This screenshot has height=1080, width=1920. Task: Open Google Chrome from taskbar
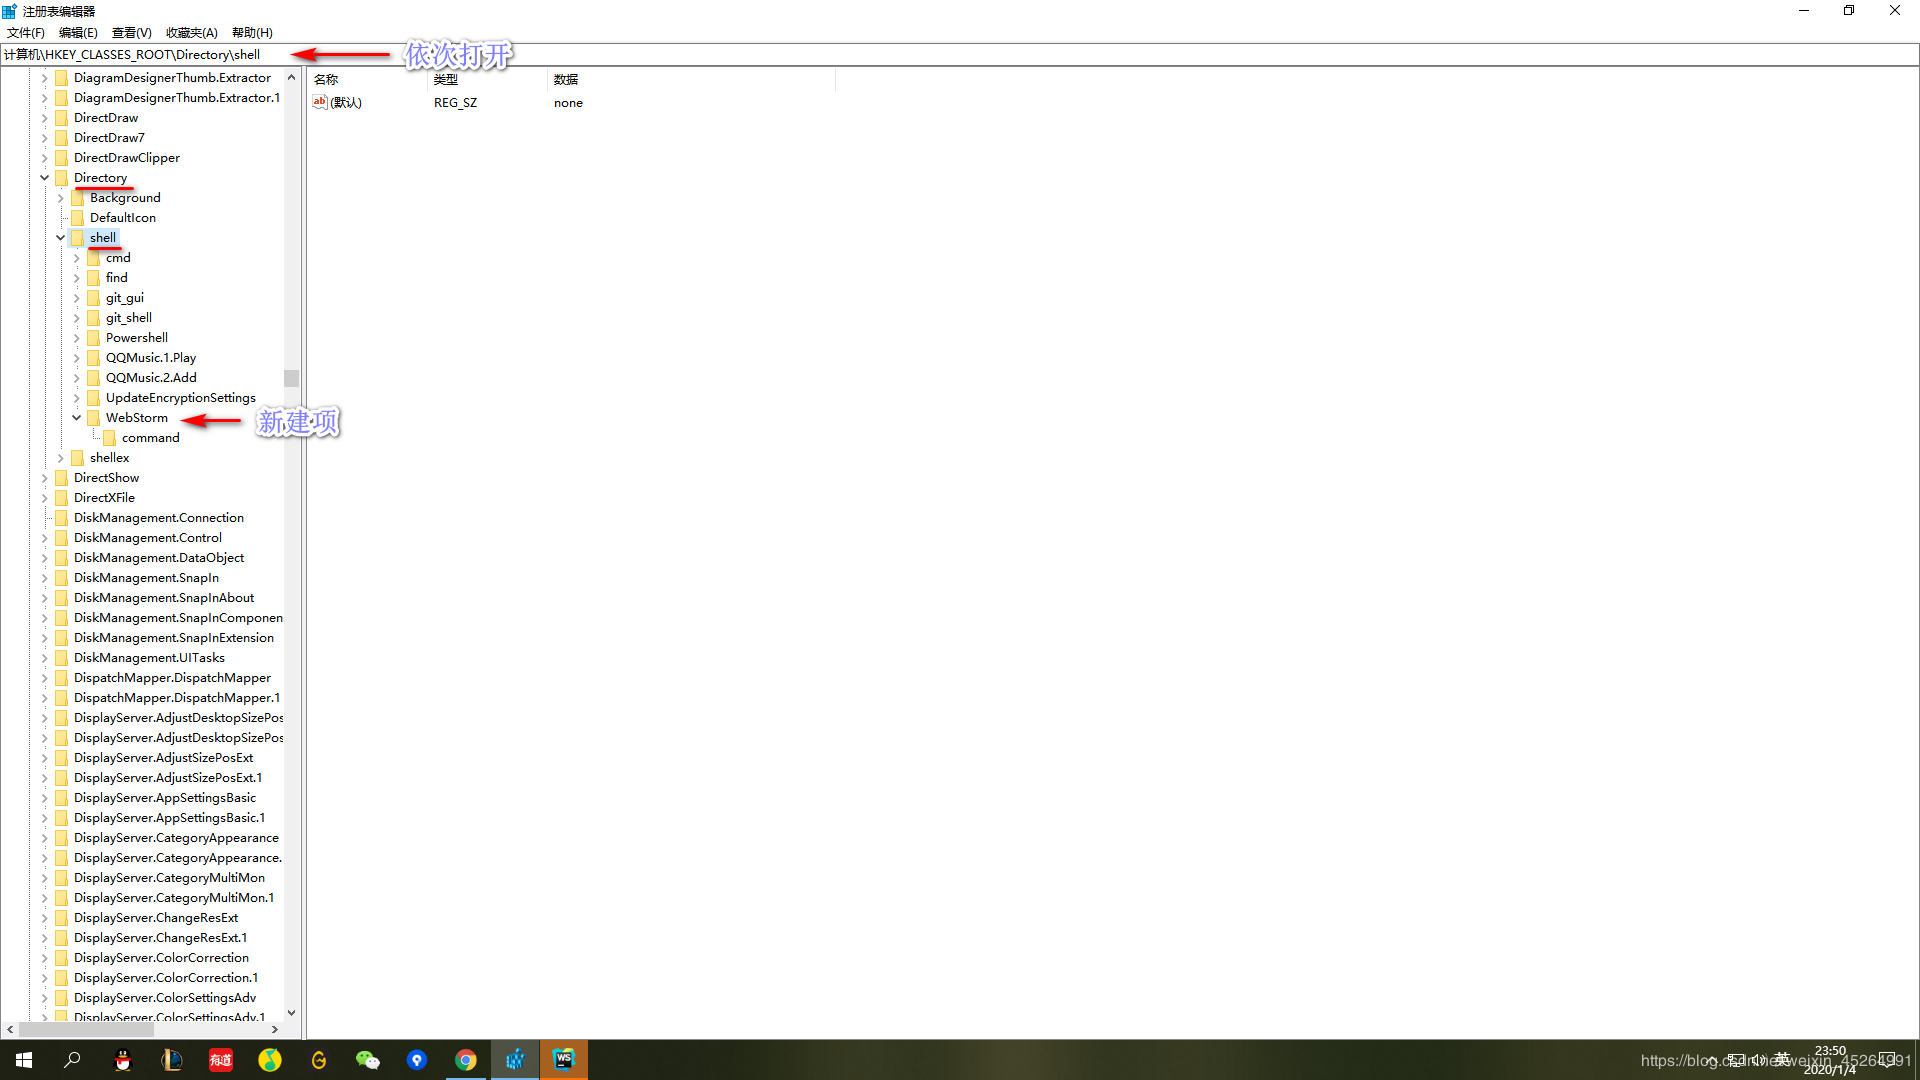point(466,1060)
